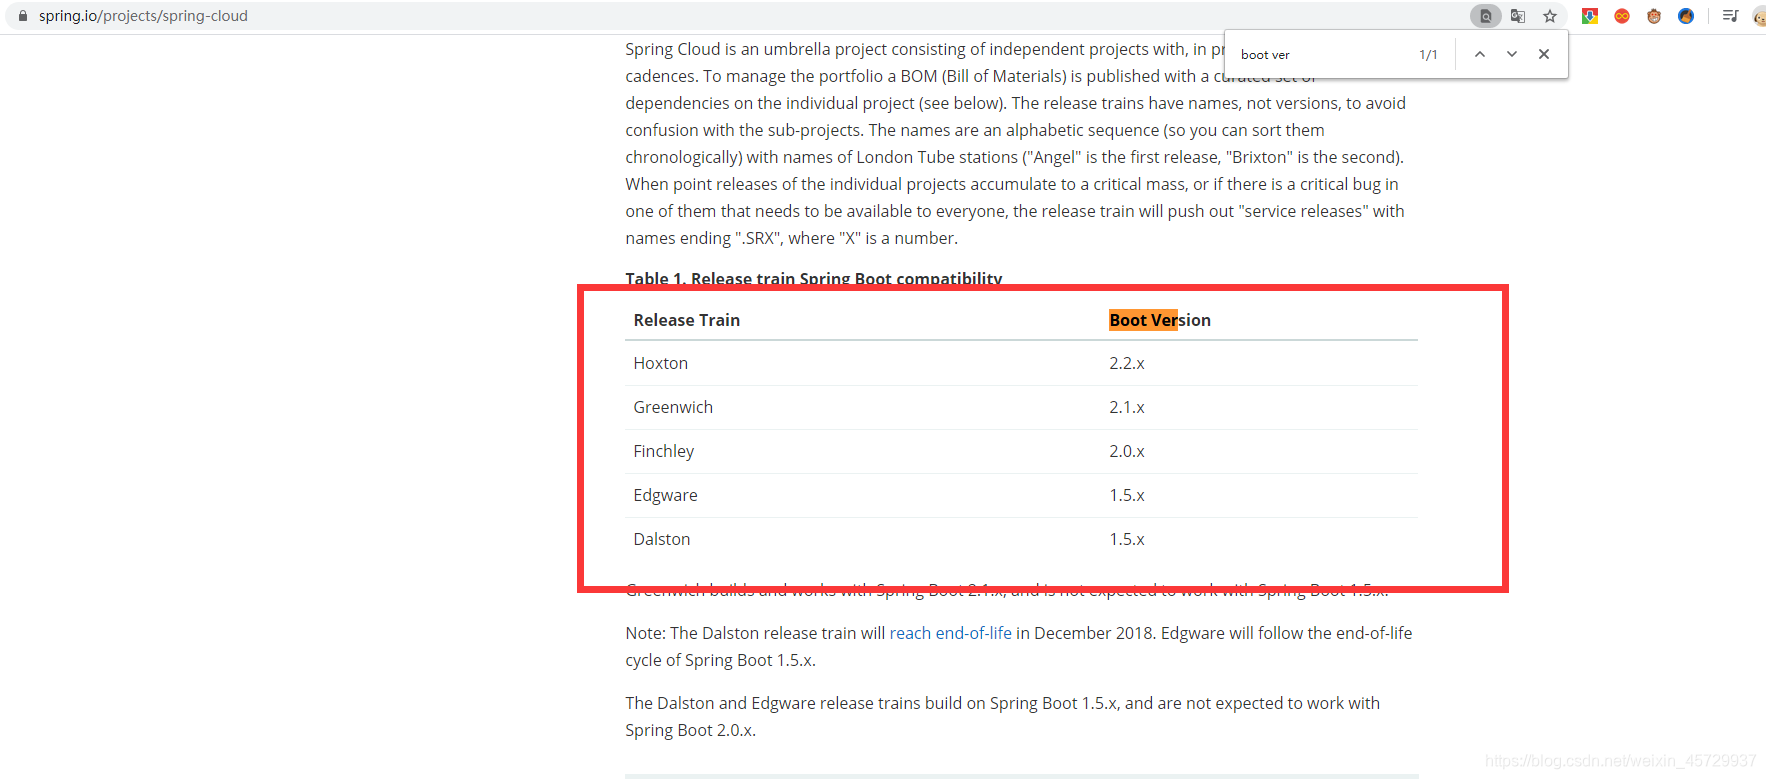
Task: Click the find-in-page magnifier icon in address bar
Action: 1485,16
